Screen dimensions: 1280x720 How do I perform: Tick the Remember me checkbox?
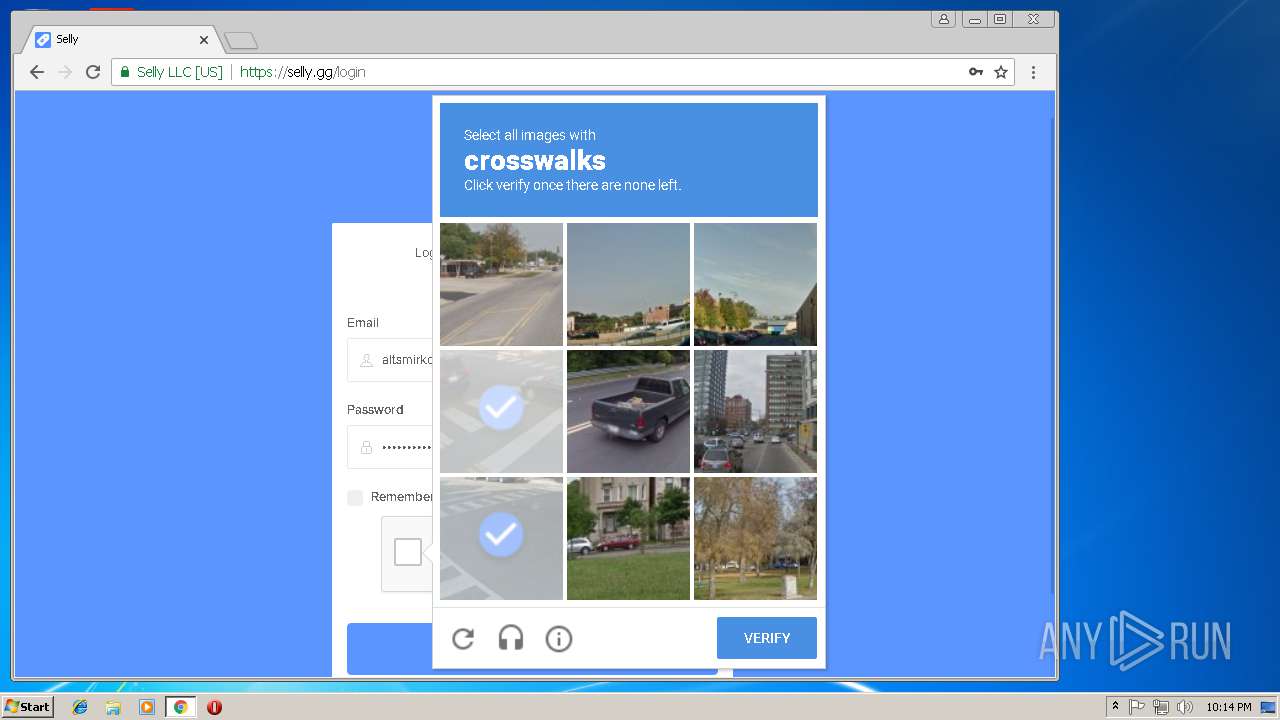pyautogui.click(x=355, y=498)
